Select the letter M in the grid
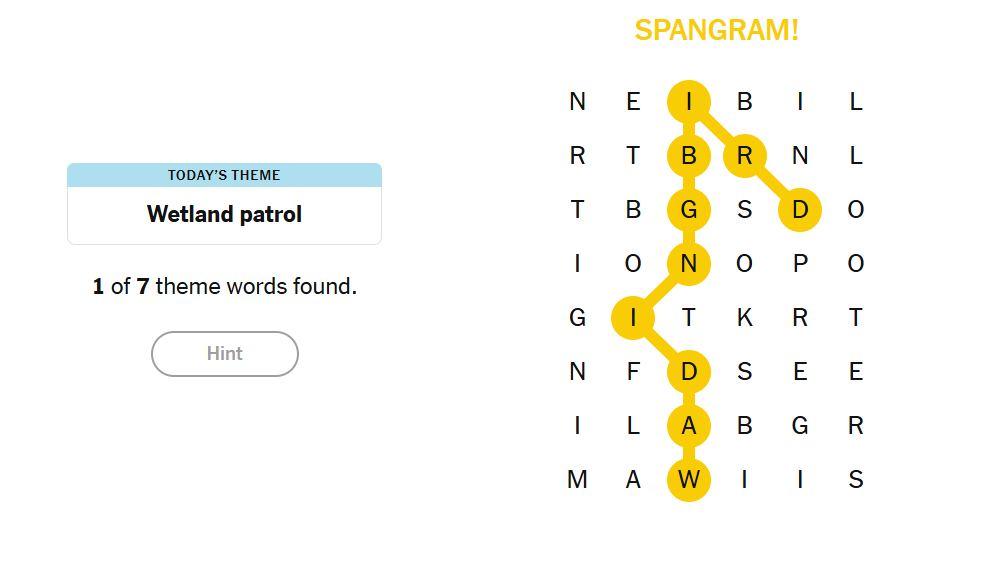 click(x=577, y=479)
